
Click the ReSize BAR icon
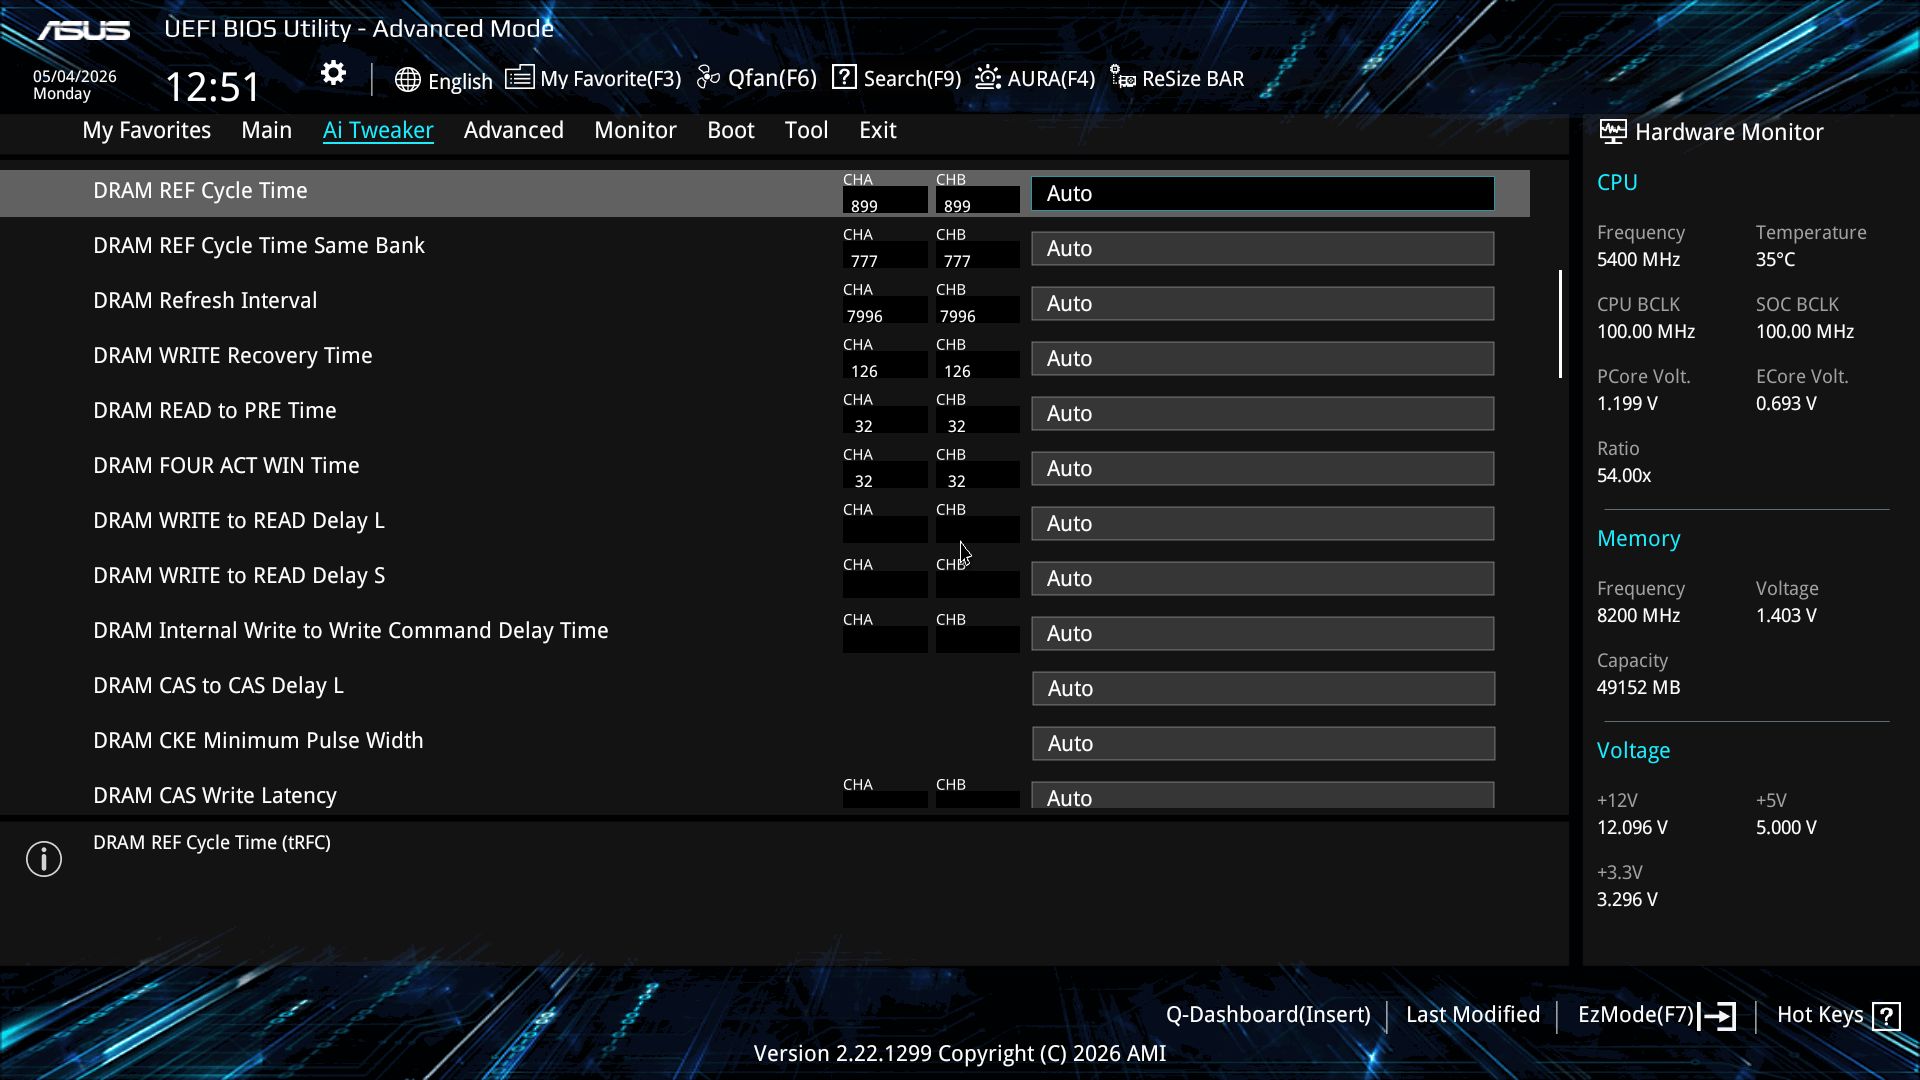point(1123,78)
